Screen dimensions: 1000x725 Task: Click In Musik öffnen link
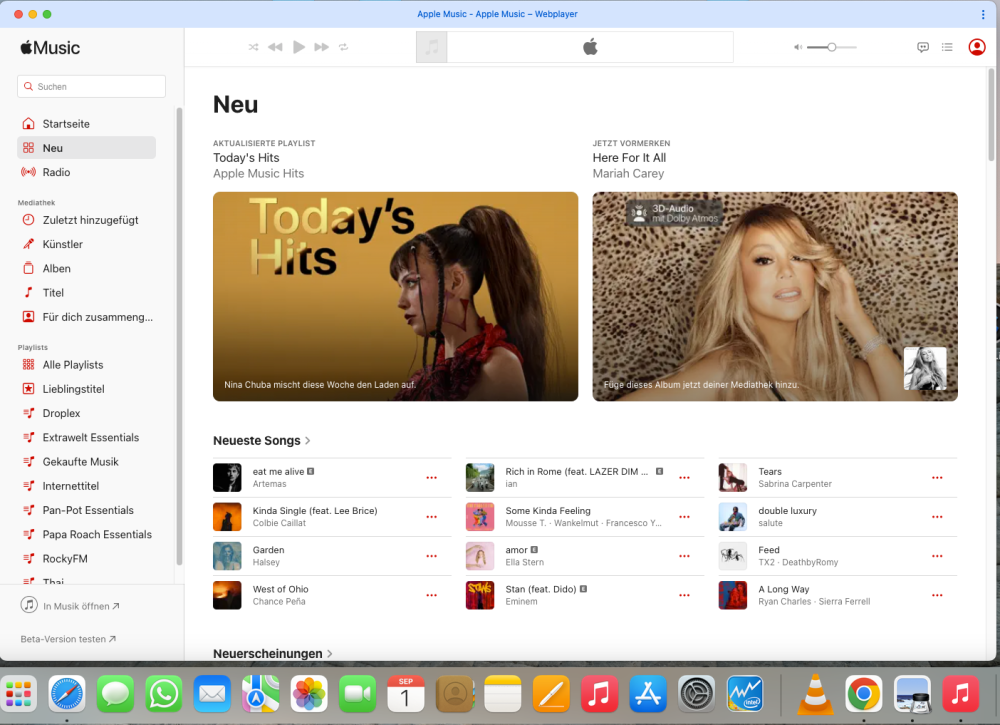70,606
